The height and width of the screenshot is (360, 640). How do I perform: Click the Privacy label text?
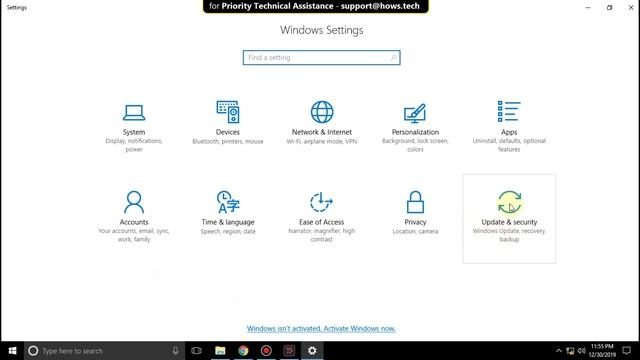pos(415,222)
